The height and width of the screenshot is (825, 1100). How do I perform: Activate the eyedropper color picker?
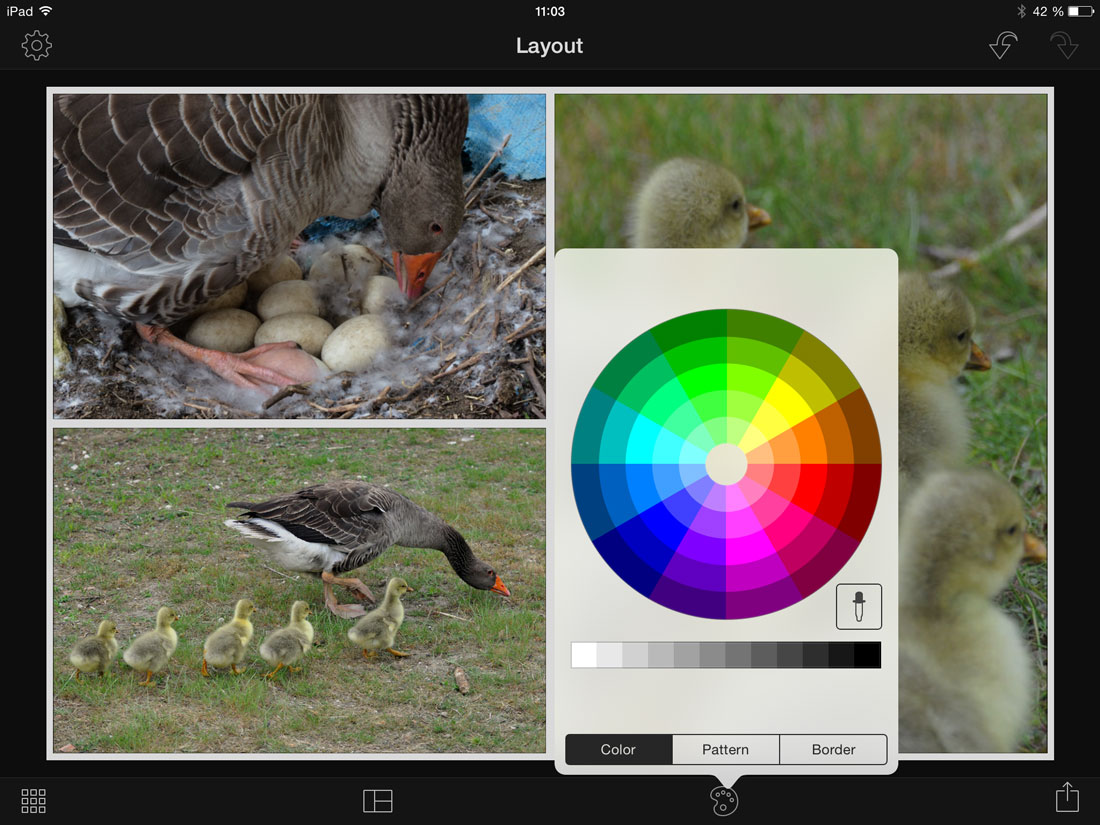click(x=859, y=606)
